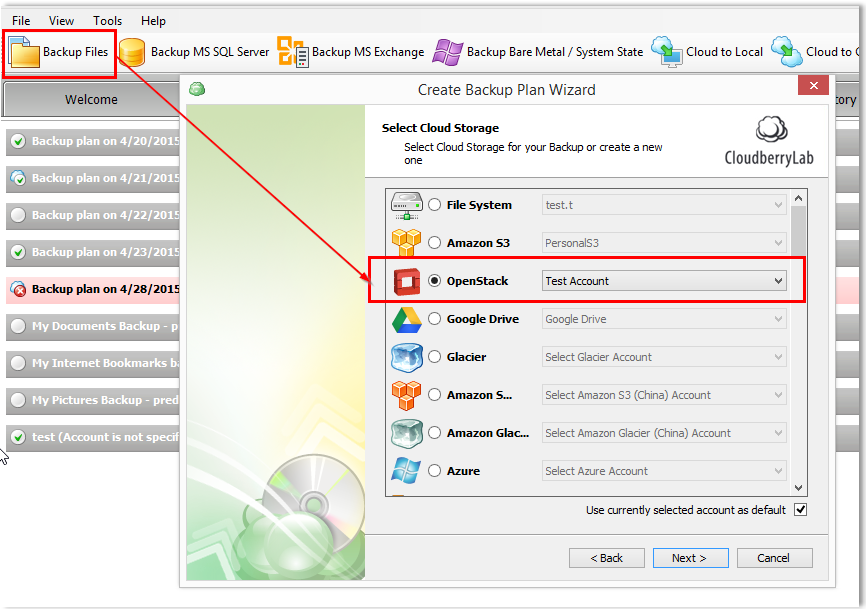This screenshot has width=866, height=609.
Task: Select the File System radio button
Action: (435, 205)
